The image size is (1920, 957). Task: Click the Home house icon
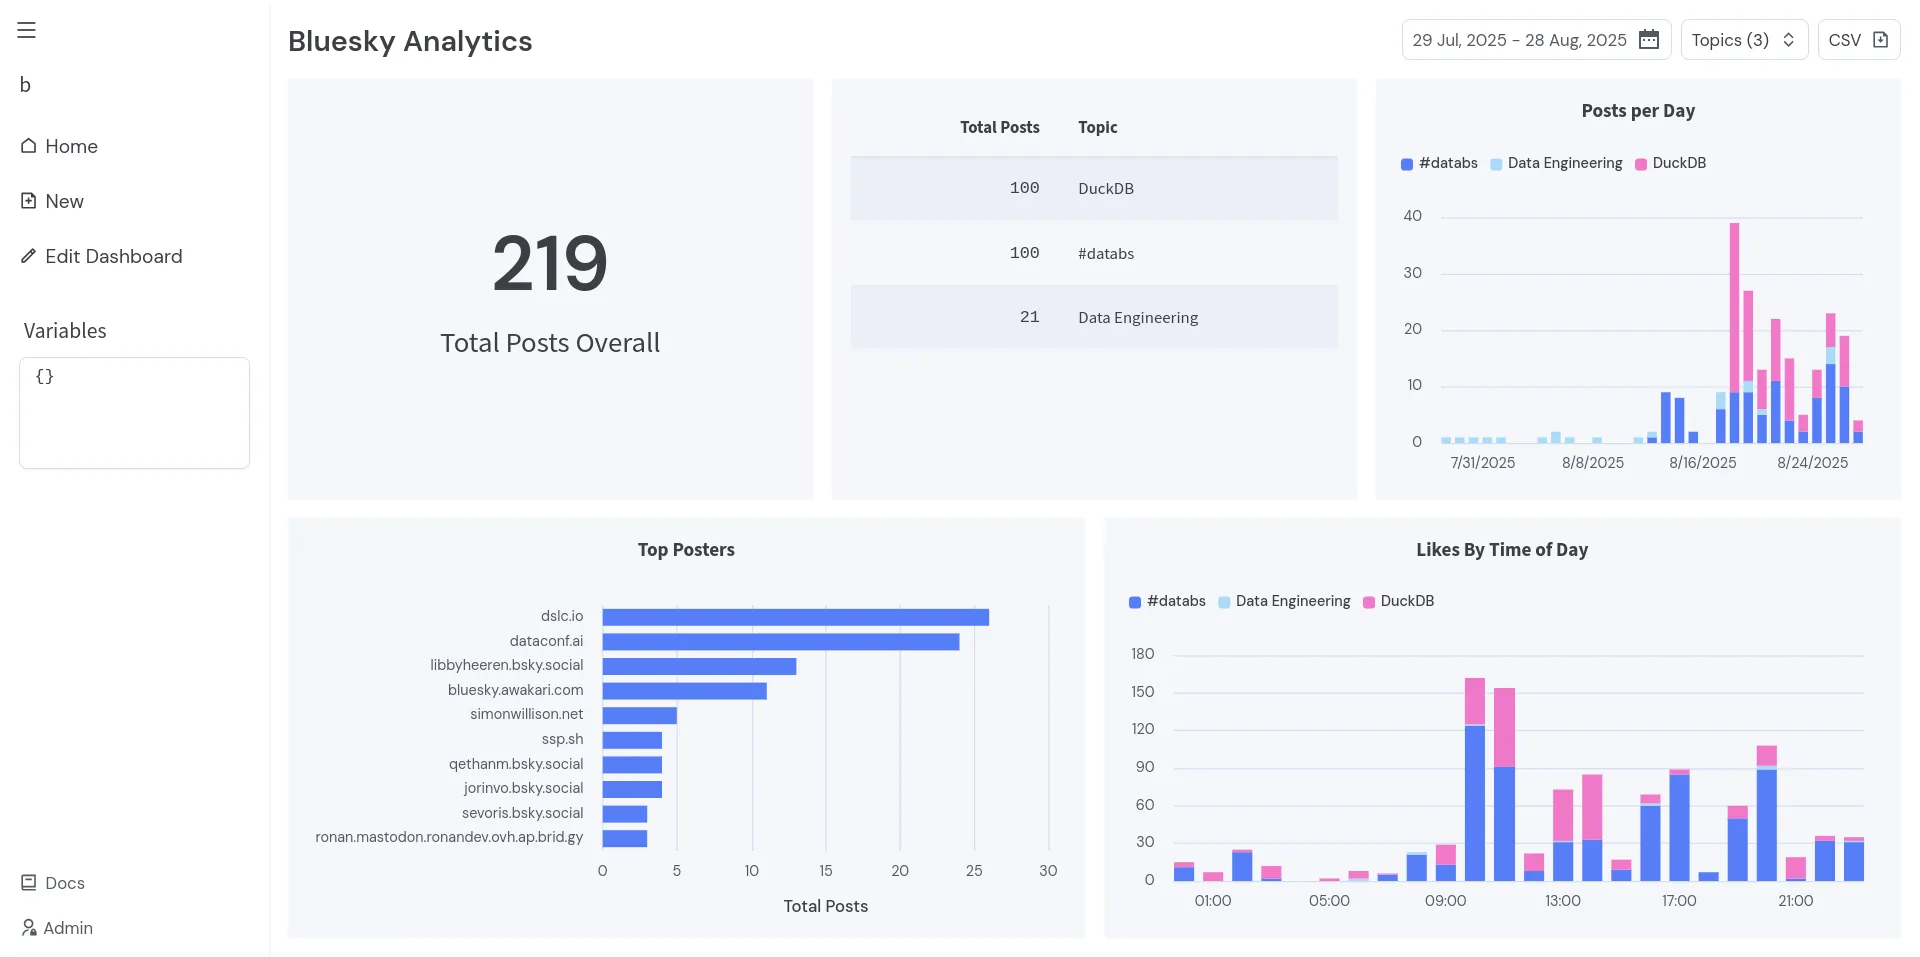pos(29,146)
